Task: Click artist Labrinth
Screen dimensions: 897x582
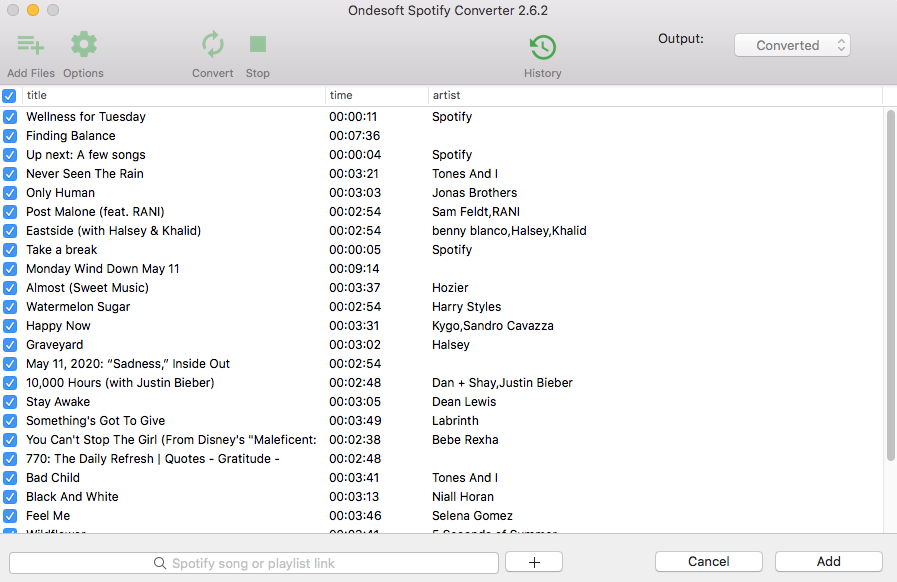Action: point(455,421)
